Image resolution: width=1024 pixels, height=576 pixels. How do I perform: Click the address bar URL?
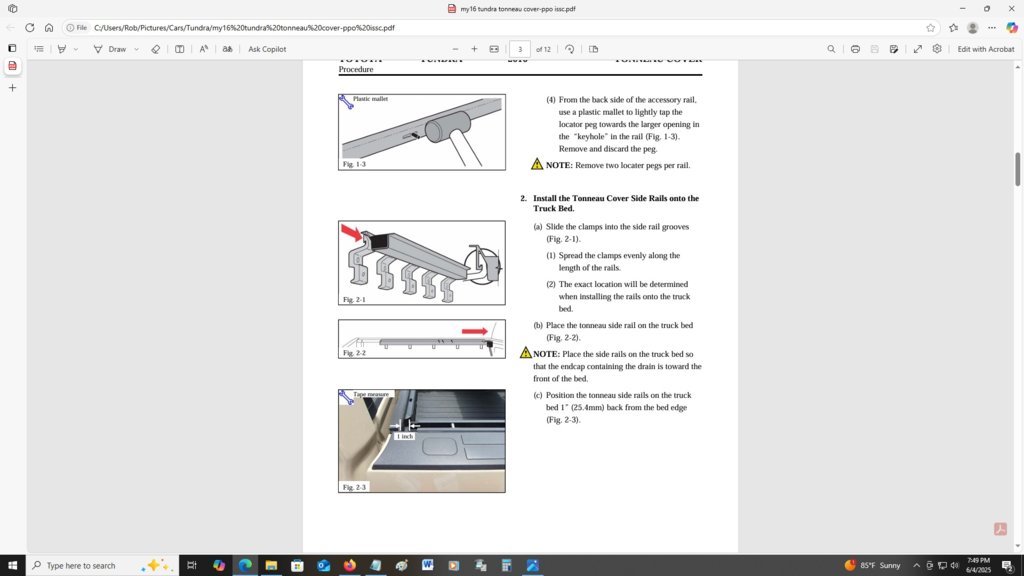[244, 27]
